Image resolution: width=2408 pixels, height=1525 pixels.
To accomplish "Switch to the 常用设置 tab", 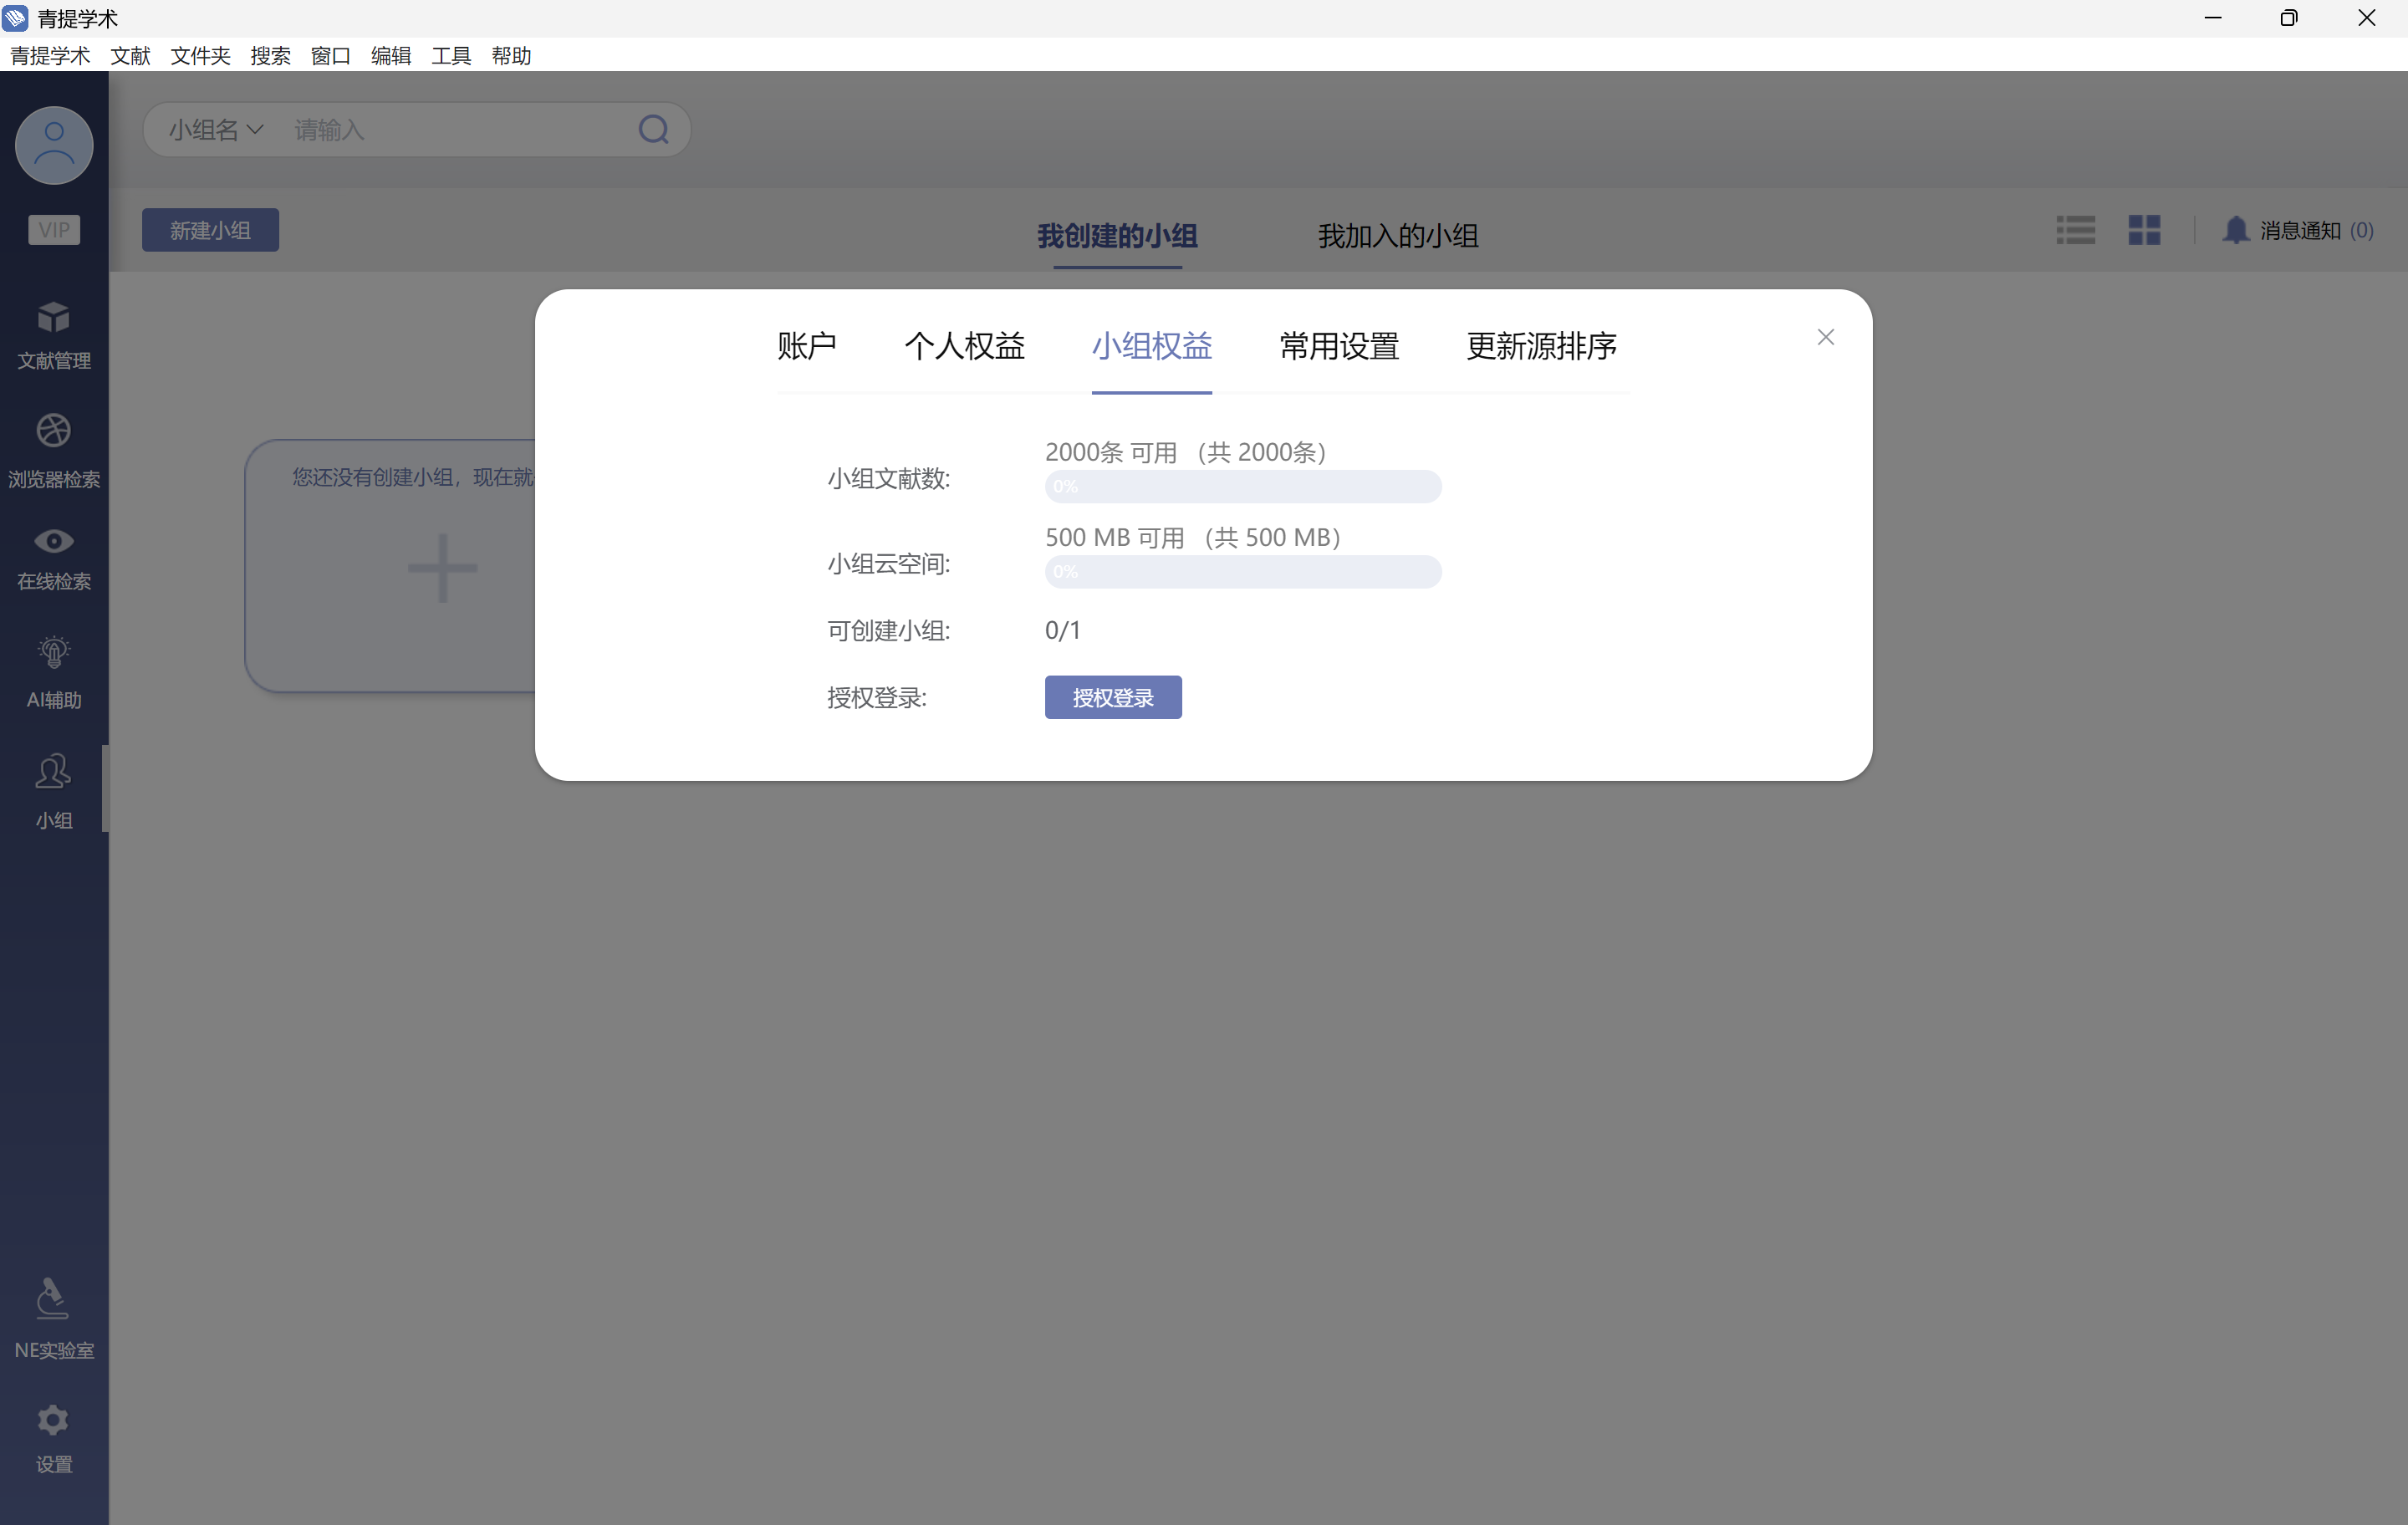I will 1339,346.
